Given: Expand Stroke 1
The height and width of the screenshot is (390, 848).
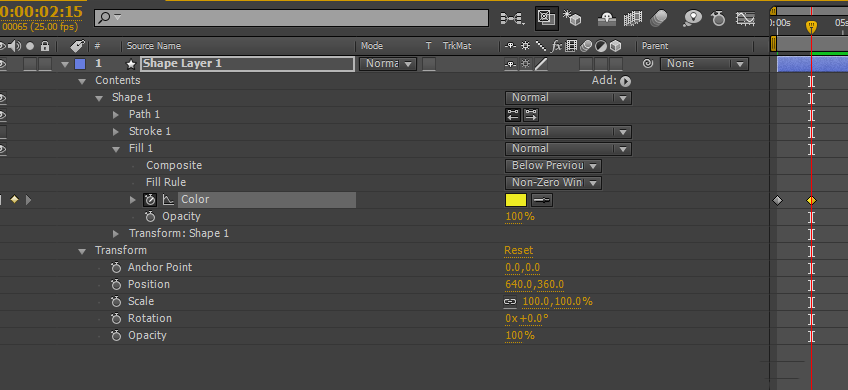Looking at the screenshot, I should [116, 132].
